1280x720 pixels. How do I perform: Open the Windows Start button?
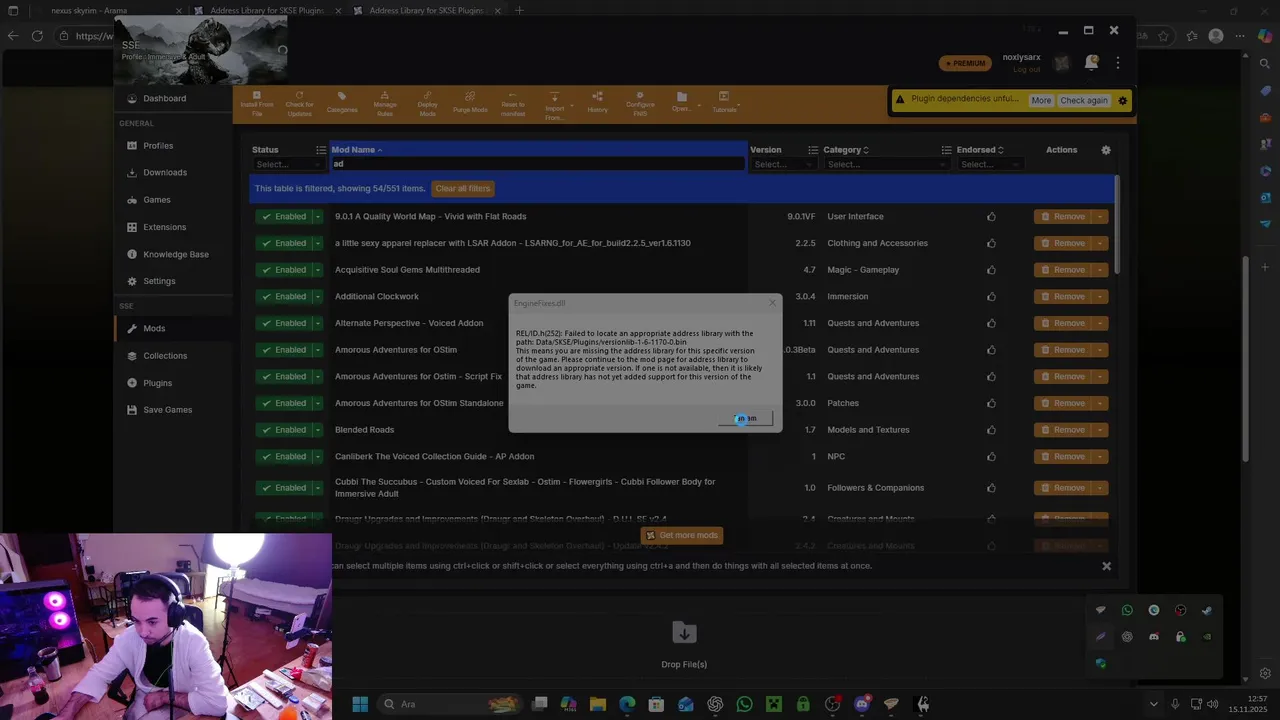tap(360, 704)
